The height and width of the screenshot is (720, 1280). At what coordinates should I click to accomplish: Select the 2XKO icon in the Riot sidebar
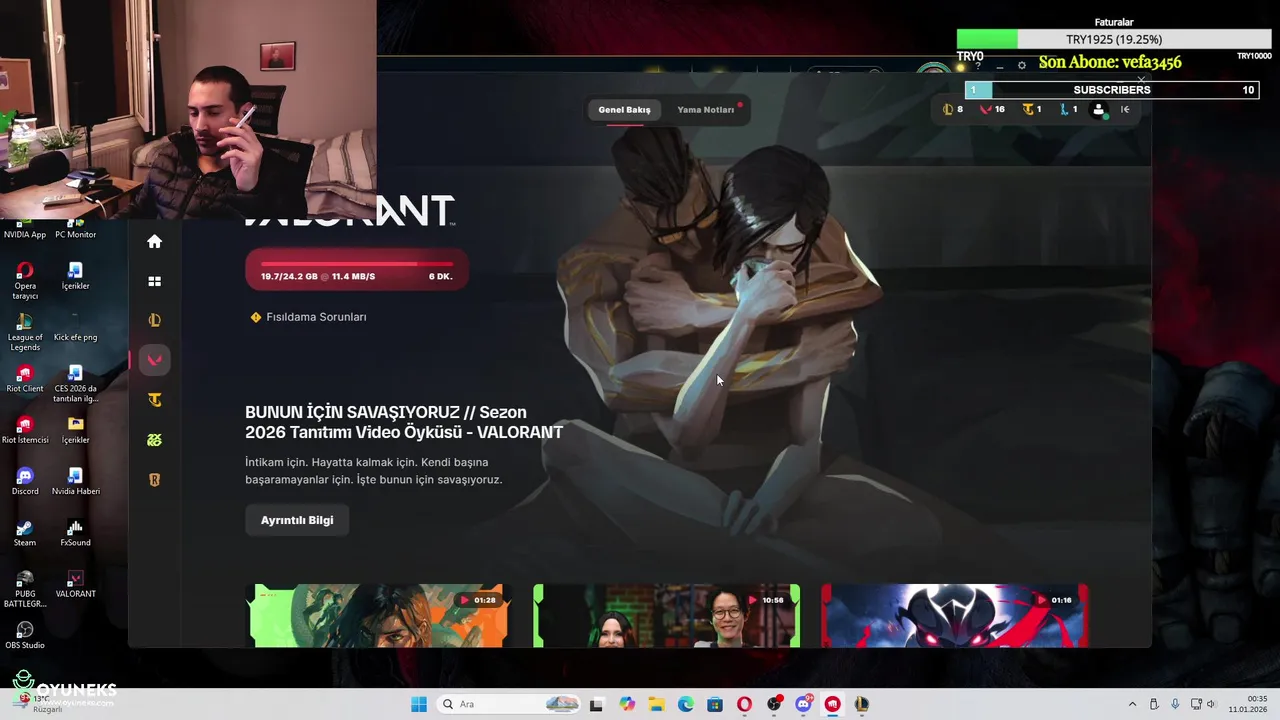tap(154, 440)
